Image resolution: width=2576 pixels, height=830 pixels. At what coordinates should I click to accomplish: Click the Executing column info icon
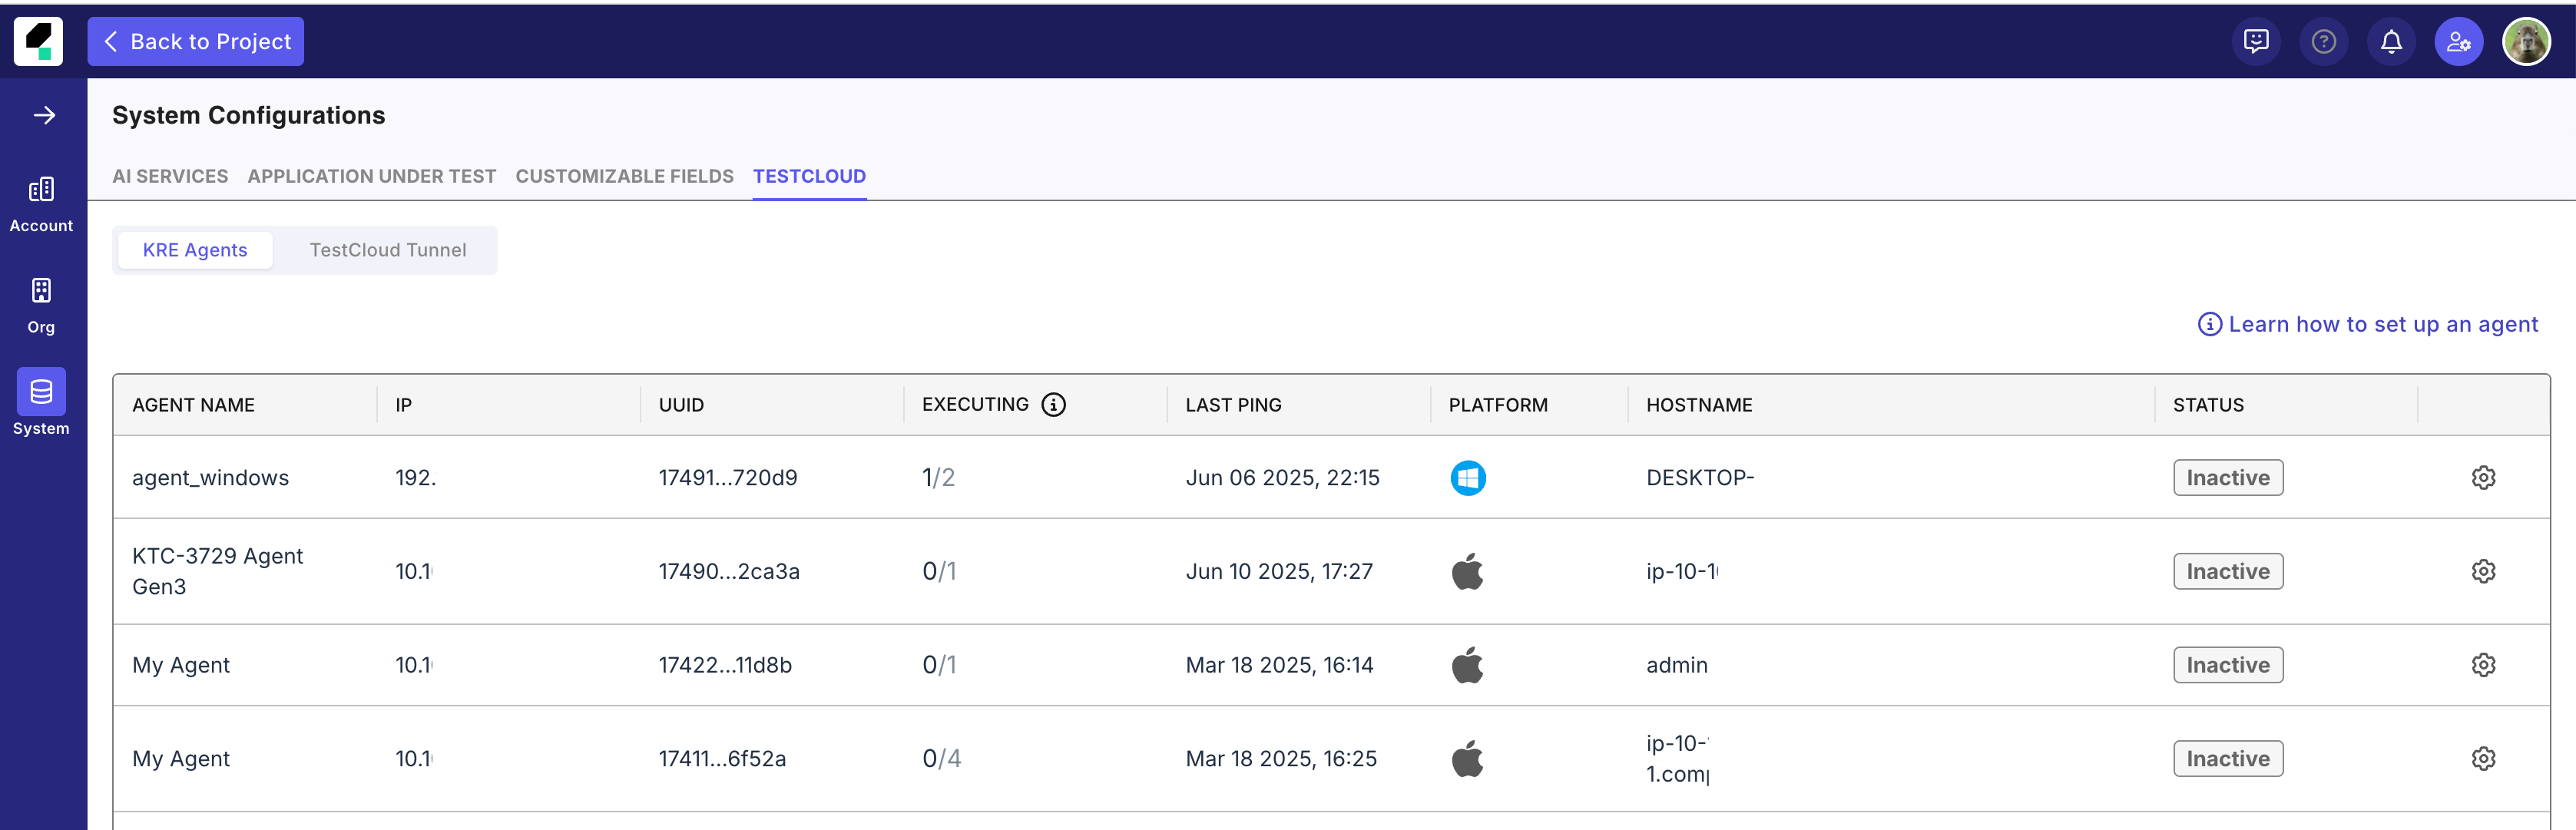pyautogui.click(x=1053, y=404)
